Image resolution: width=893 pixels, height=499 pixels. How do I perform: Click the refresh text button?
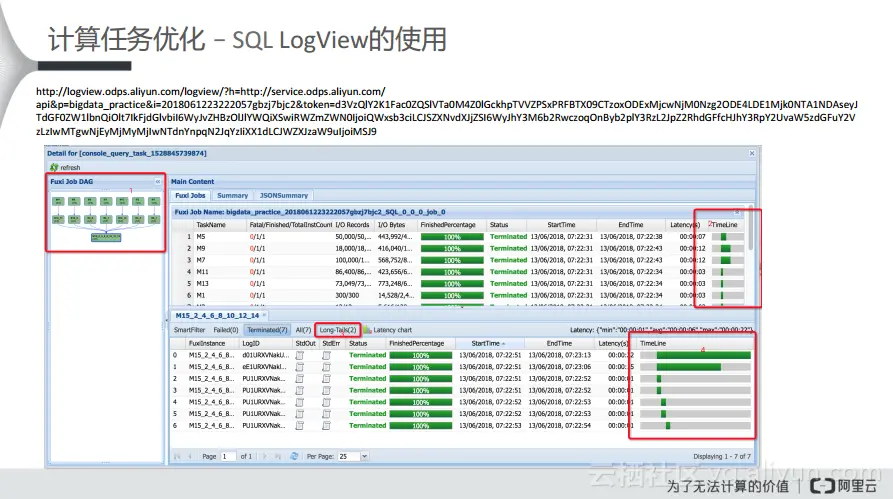coord(71,167)
